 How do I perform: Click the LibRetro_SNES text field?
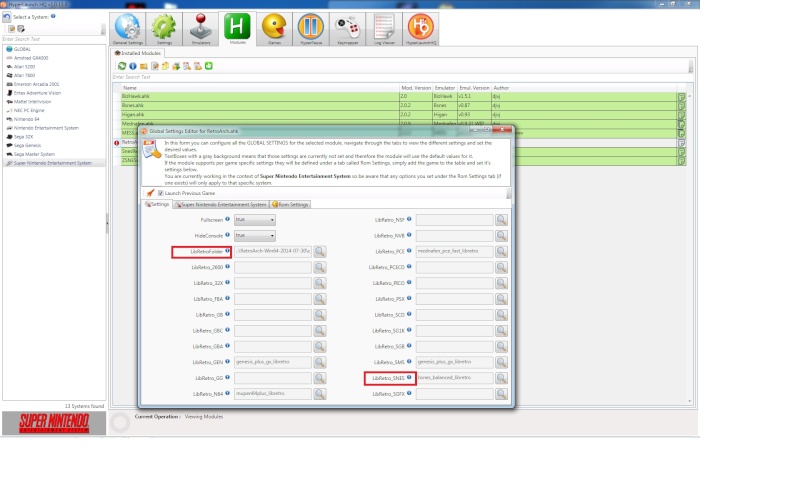[455, 378]
